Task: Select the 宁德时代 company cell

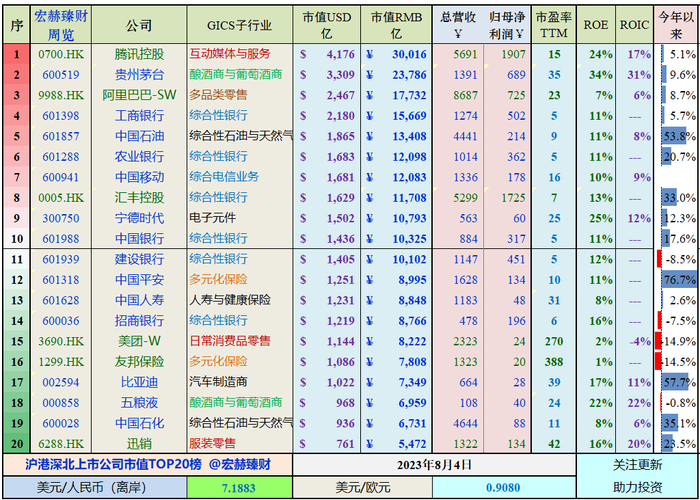Action: coord(139,218)
